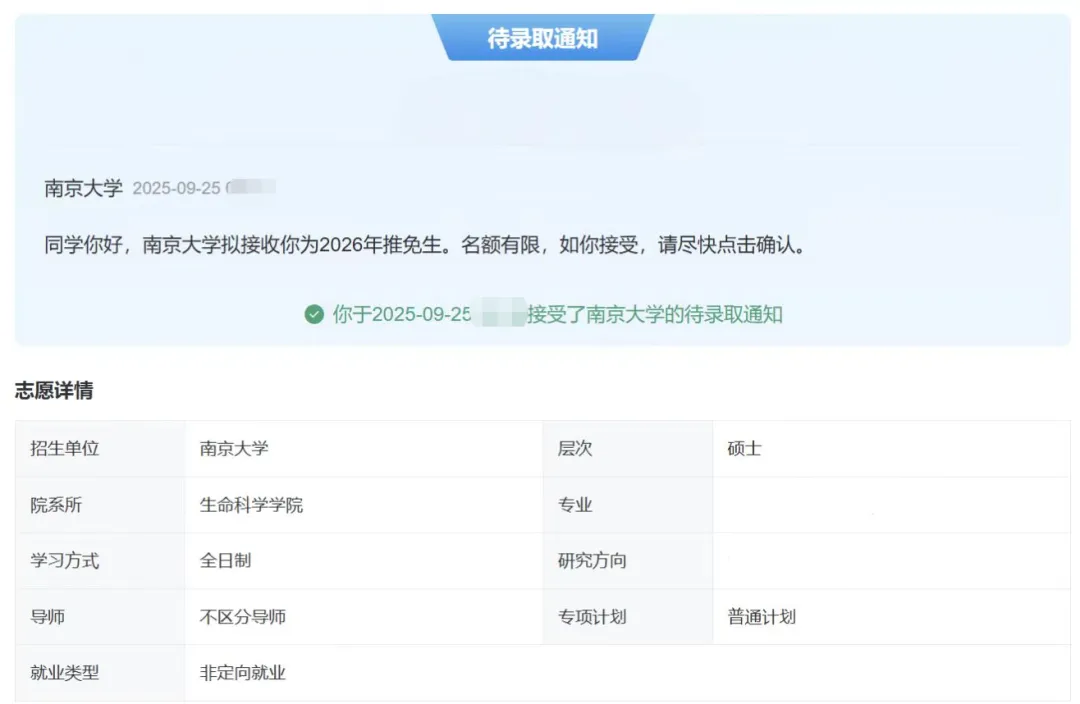
Task: Click the 2025-09-25 date beside sender name
Action: point(176,188)
